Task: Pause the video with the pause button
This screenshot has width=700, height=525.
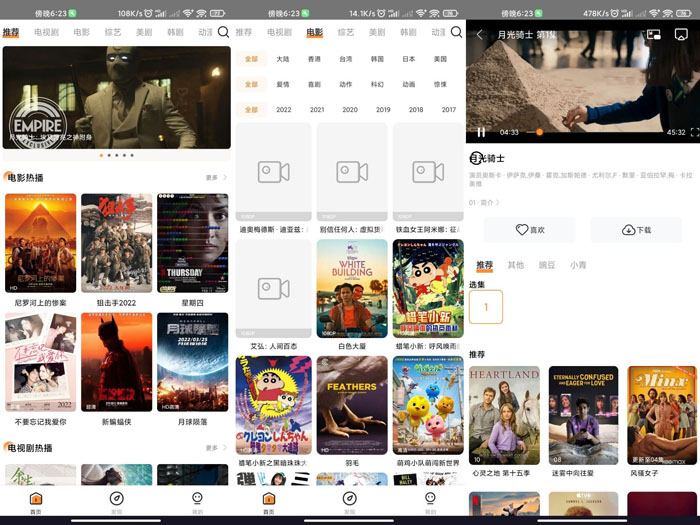Action: [481, 132]
